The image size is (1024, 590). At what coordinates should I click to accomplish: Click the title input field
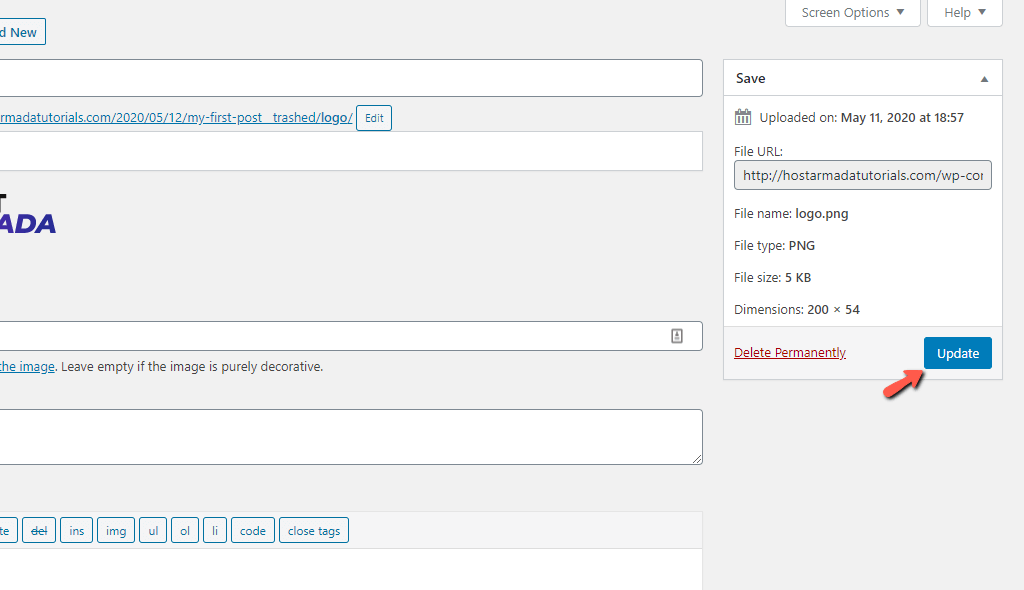coord(351,78)
